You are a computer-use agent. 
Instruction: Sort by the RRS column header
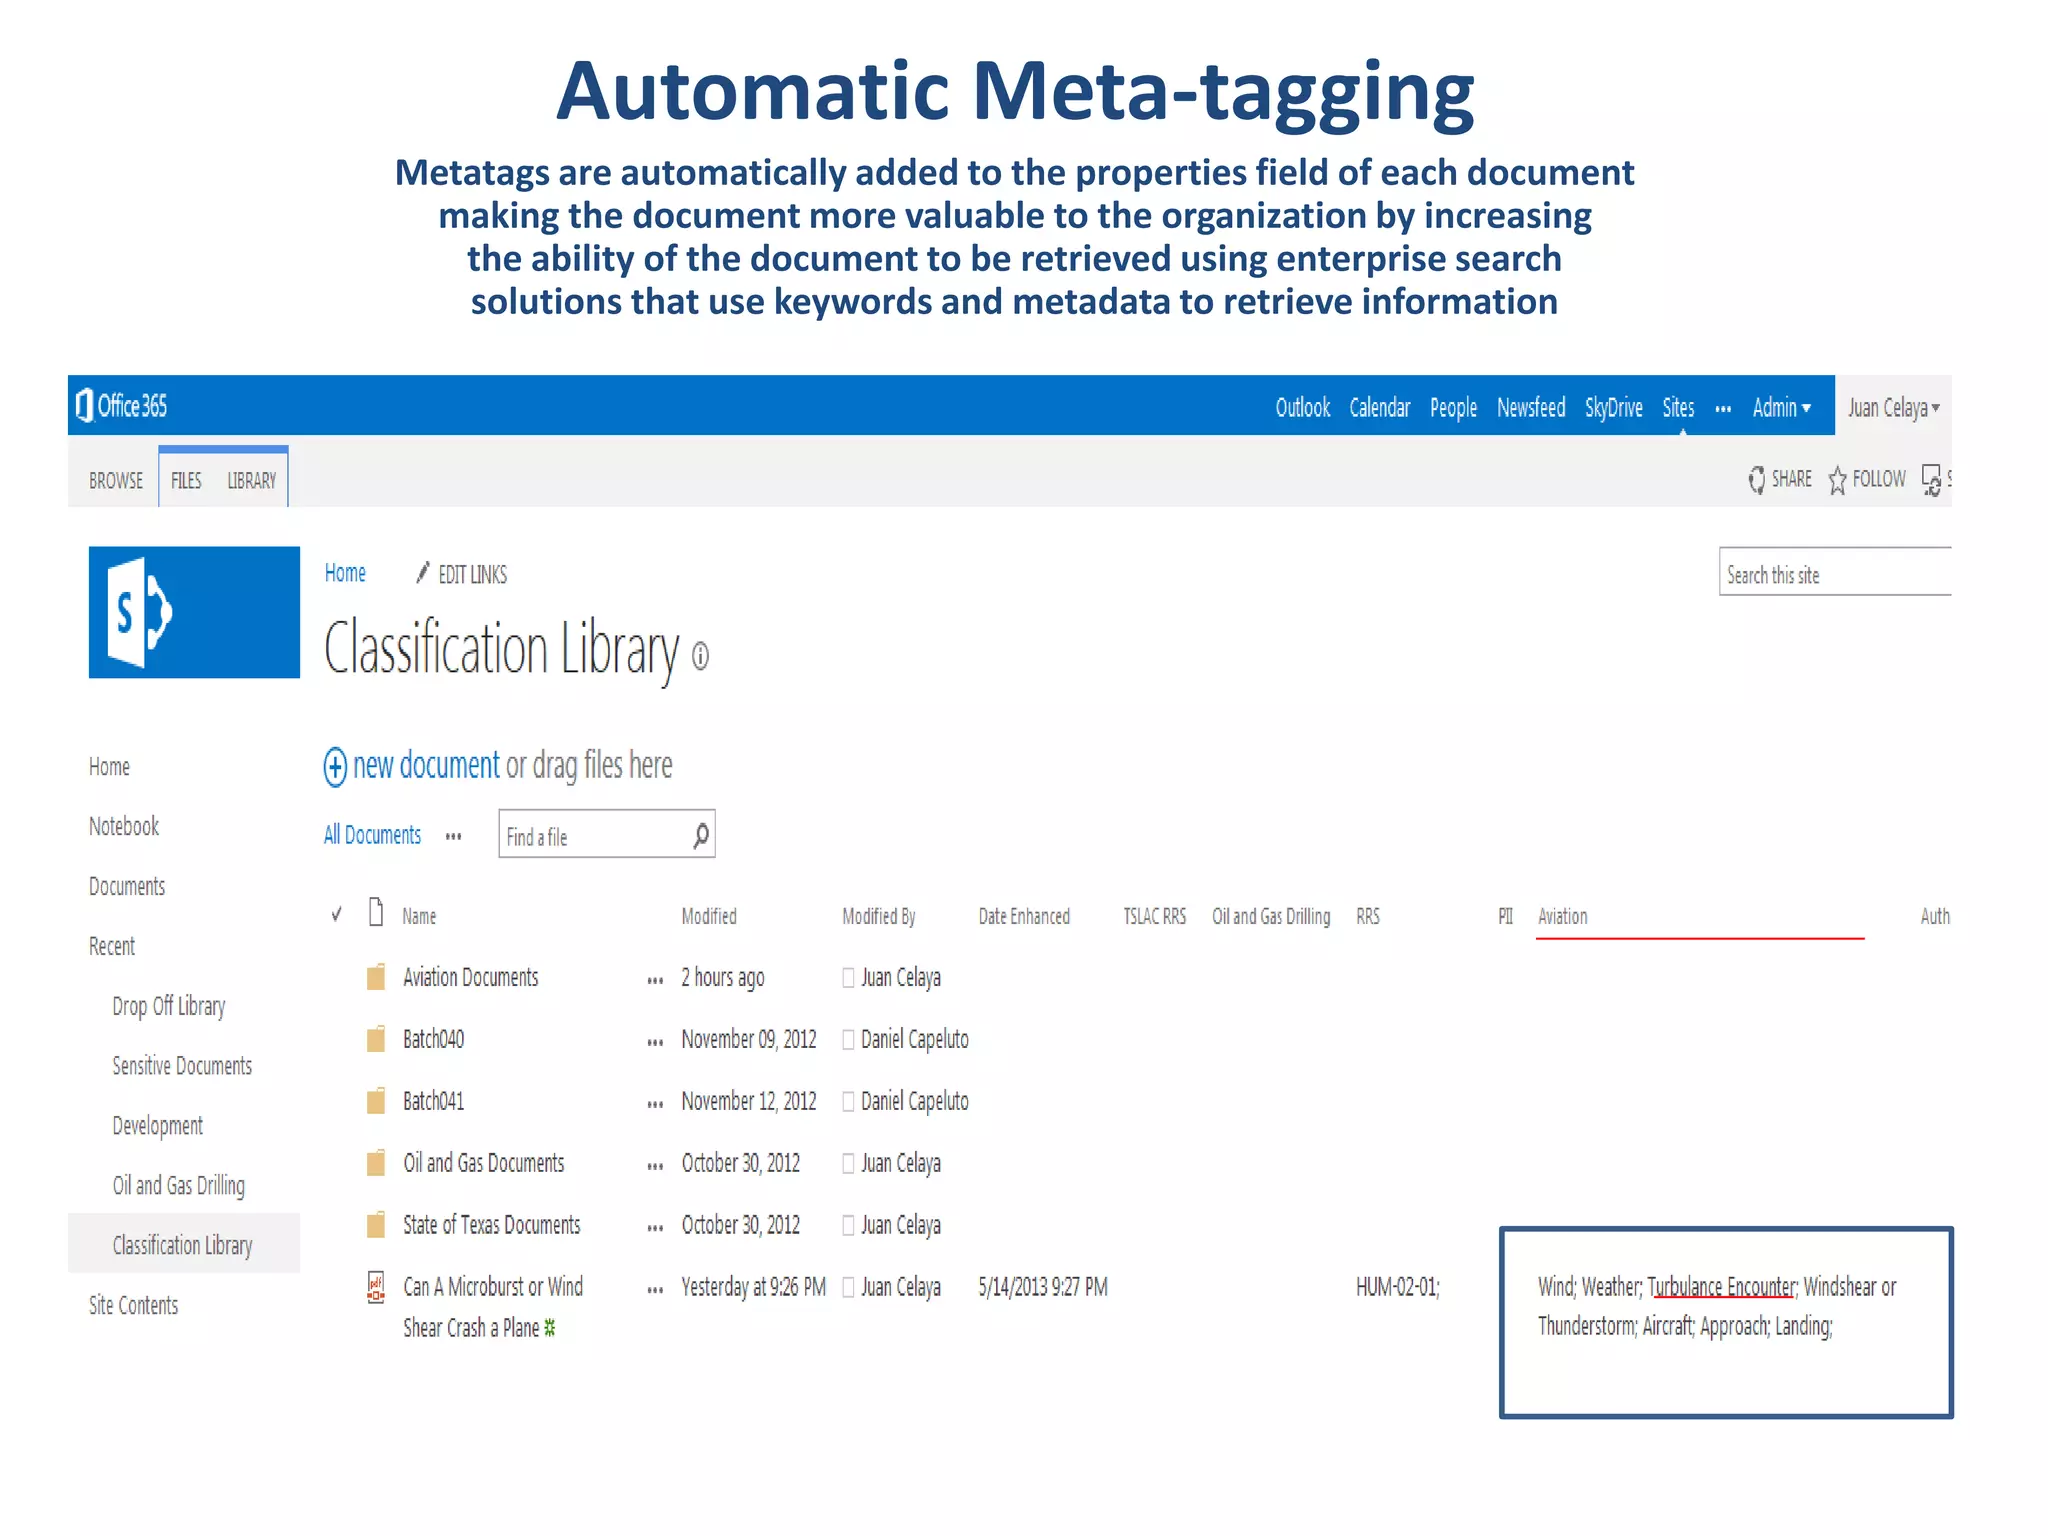1367,916
